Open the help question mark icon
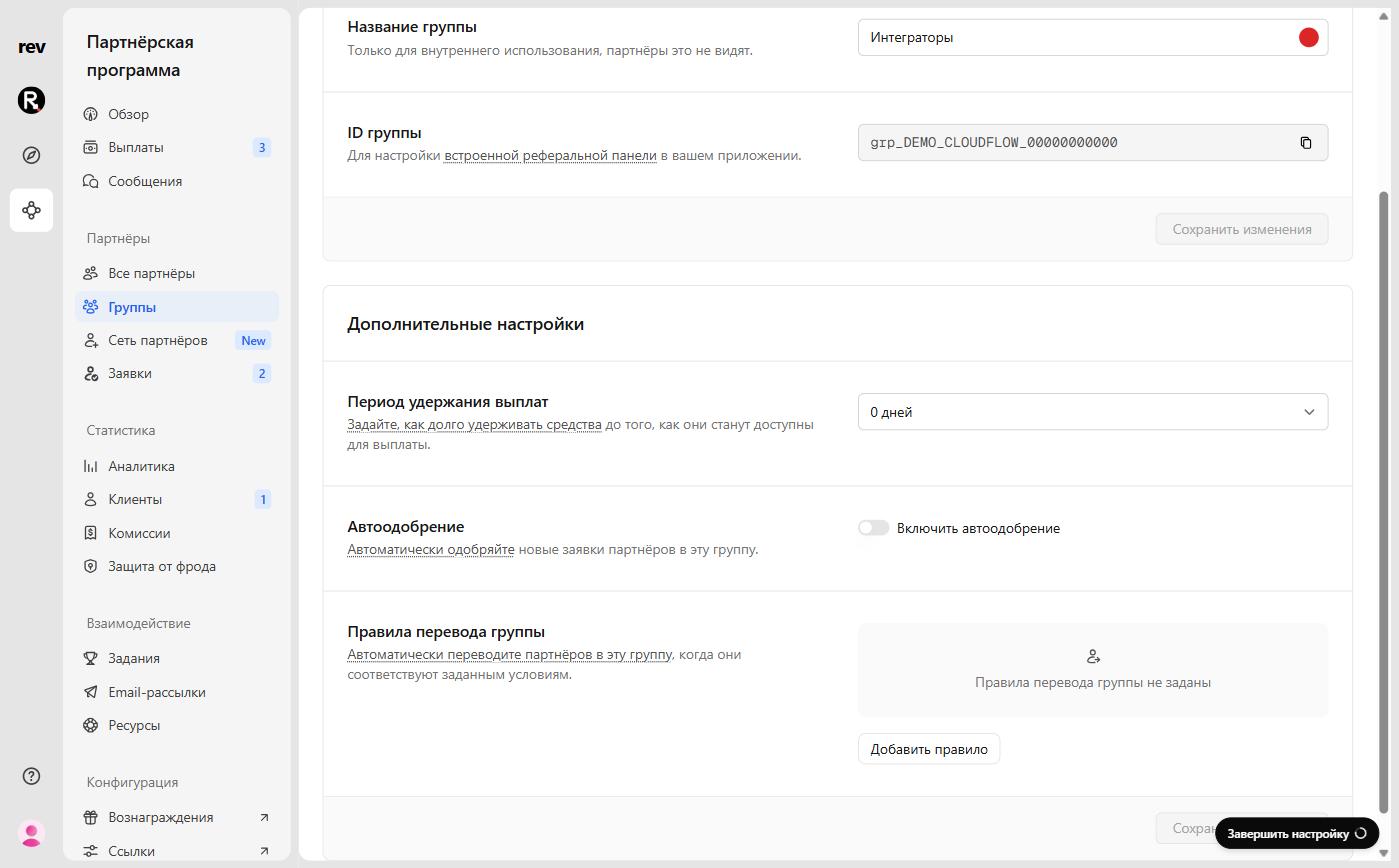Viewport: 1399px width, 868px height. pyautogui.click(x=31, y=776)
